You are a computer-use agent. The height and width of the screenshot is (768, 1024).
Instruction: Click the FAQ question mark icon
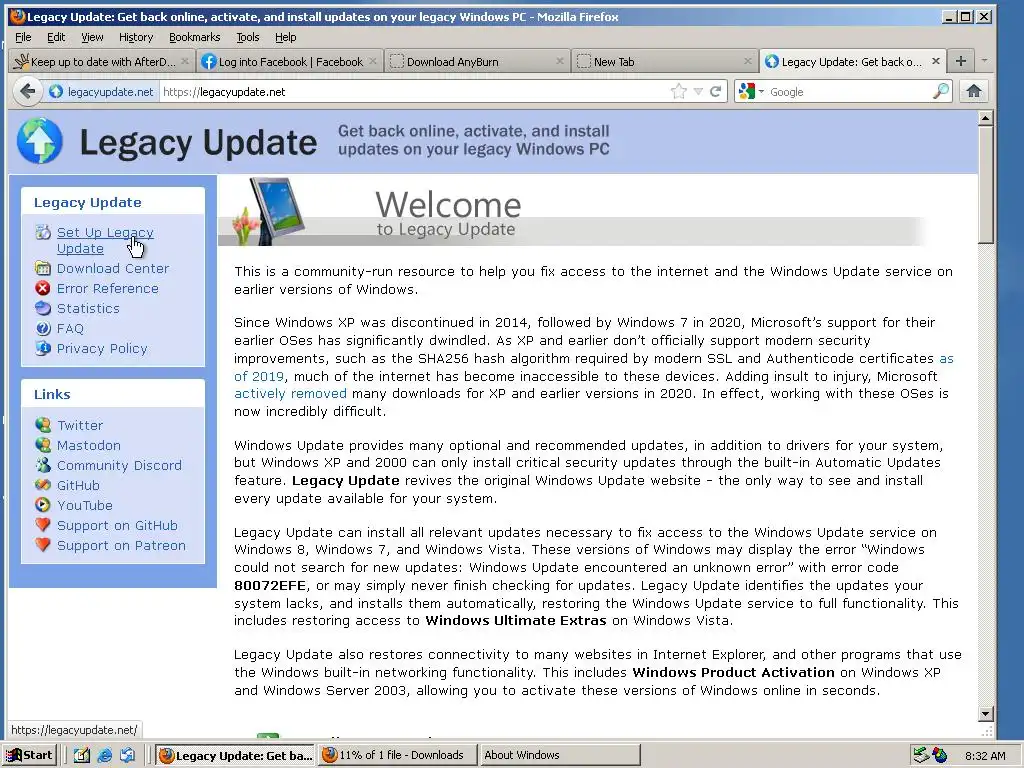pos(43,328)
